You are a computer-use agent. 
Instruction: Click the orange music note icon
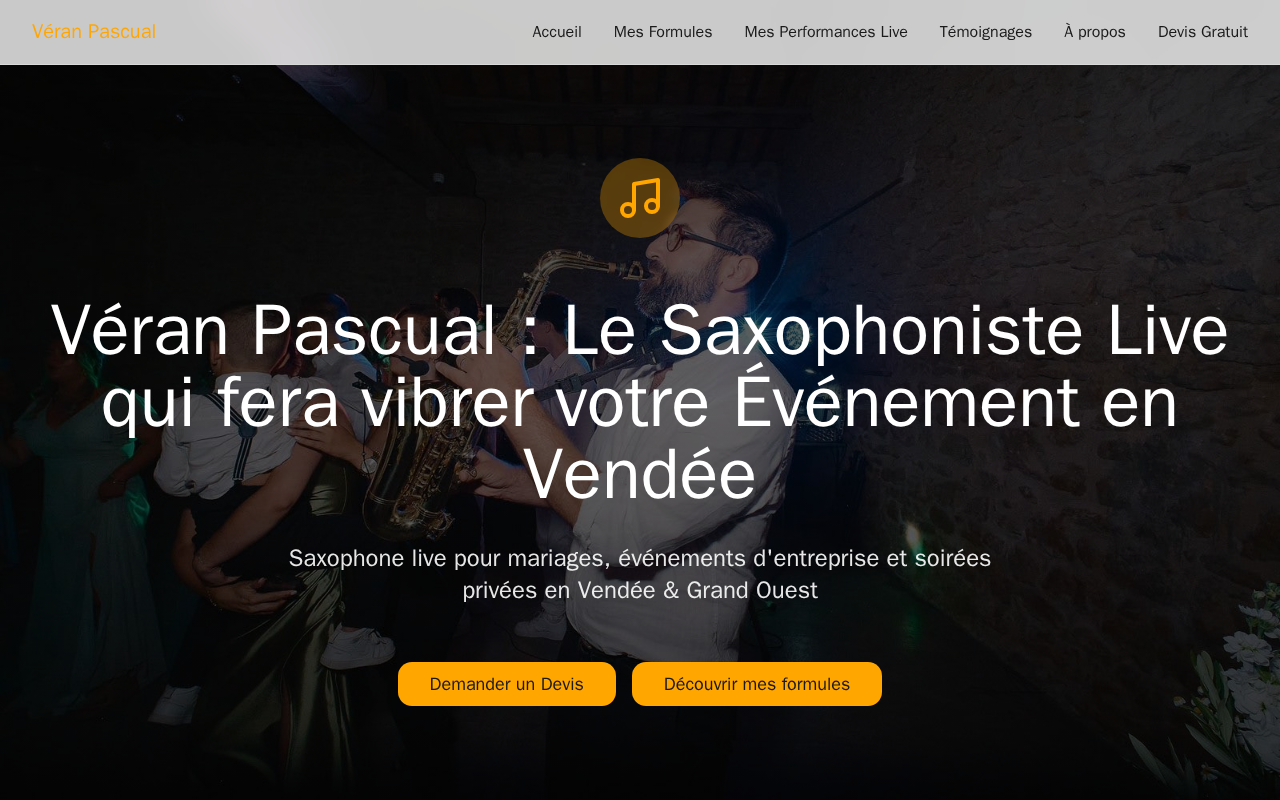[640, 198]
